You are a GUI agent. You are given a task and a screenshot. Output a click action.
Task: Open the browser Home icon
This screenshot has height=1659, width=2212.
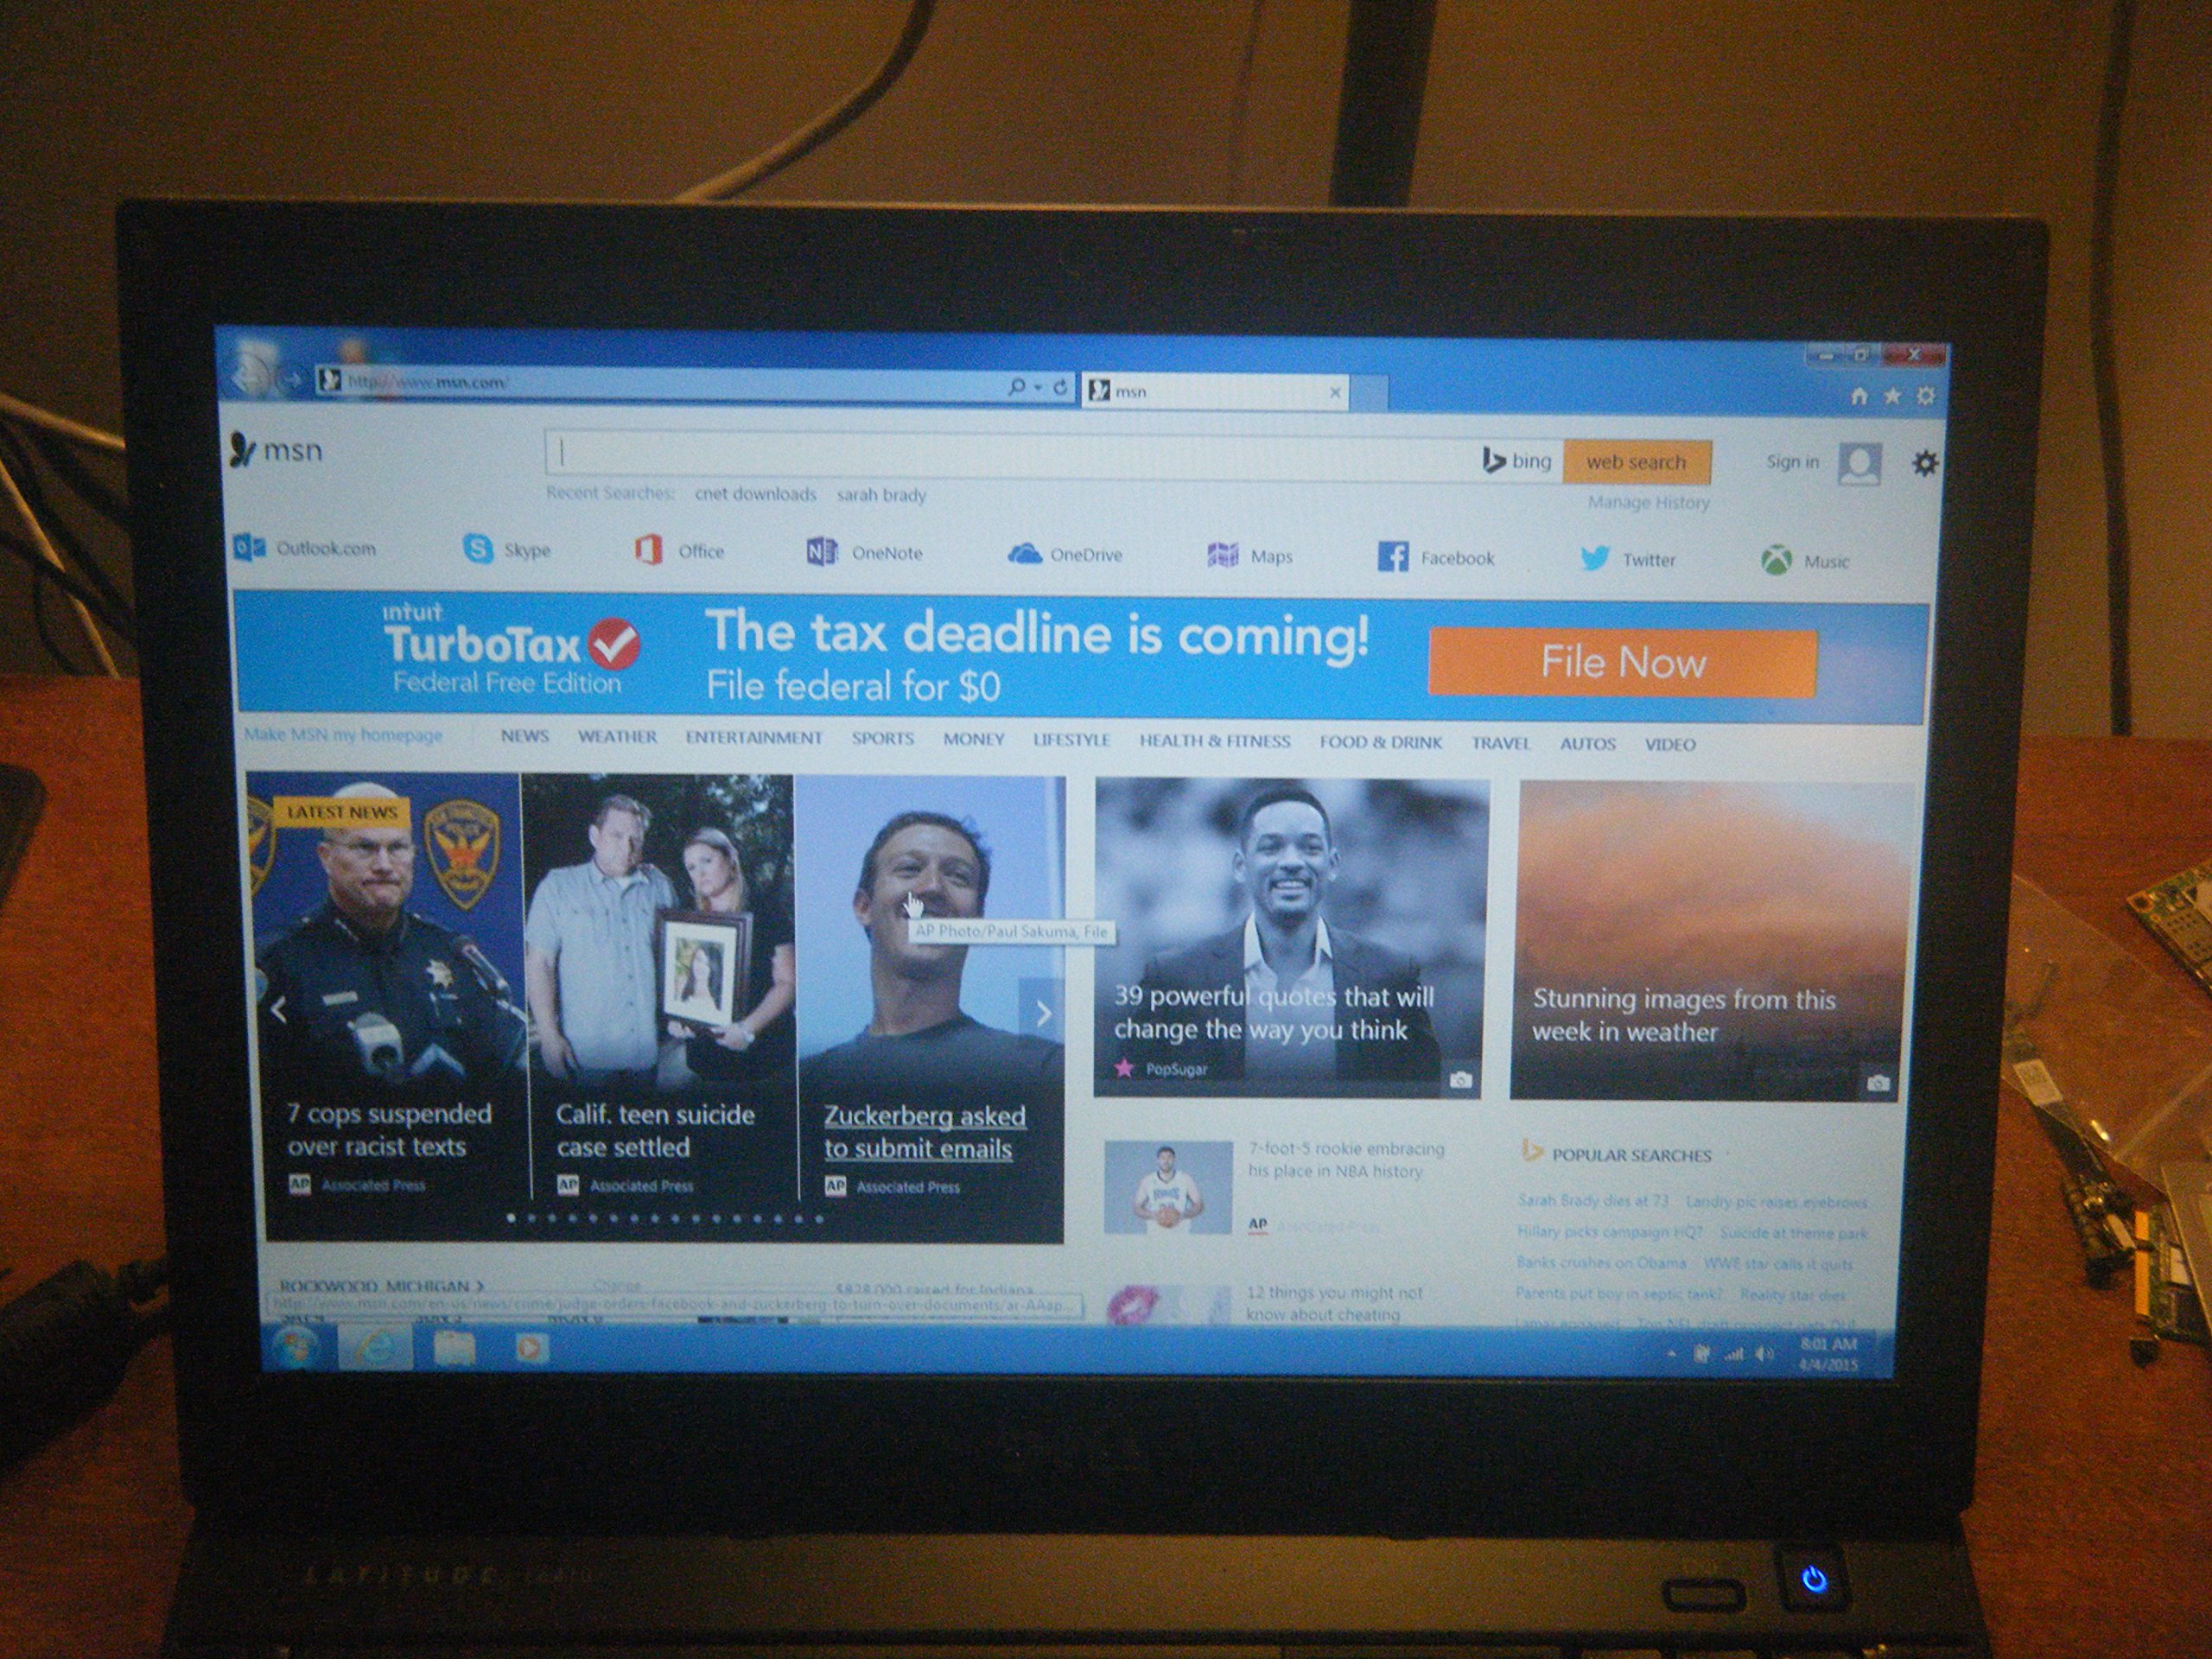click(x=1858, y=396)
